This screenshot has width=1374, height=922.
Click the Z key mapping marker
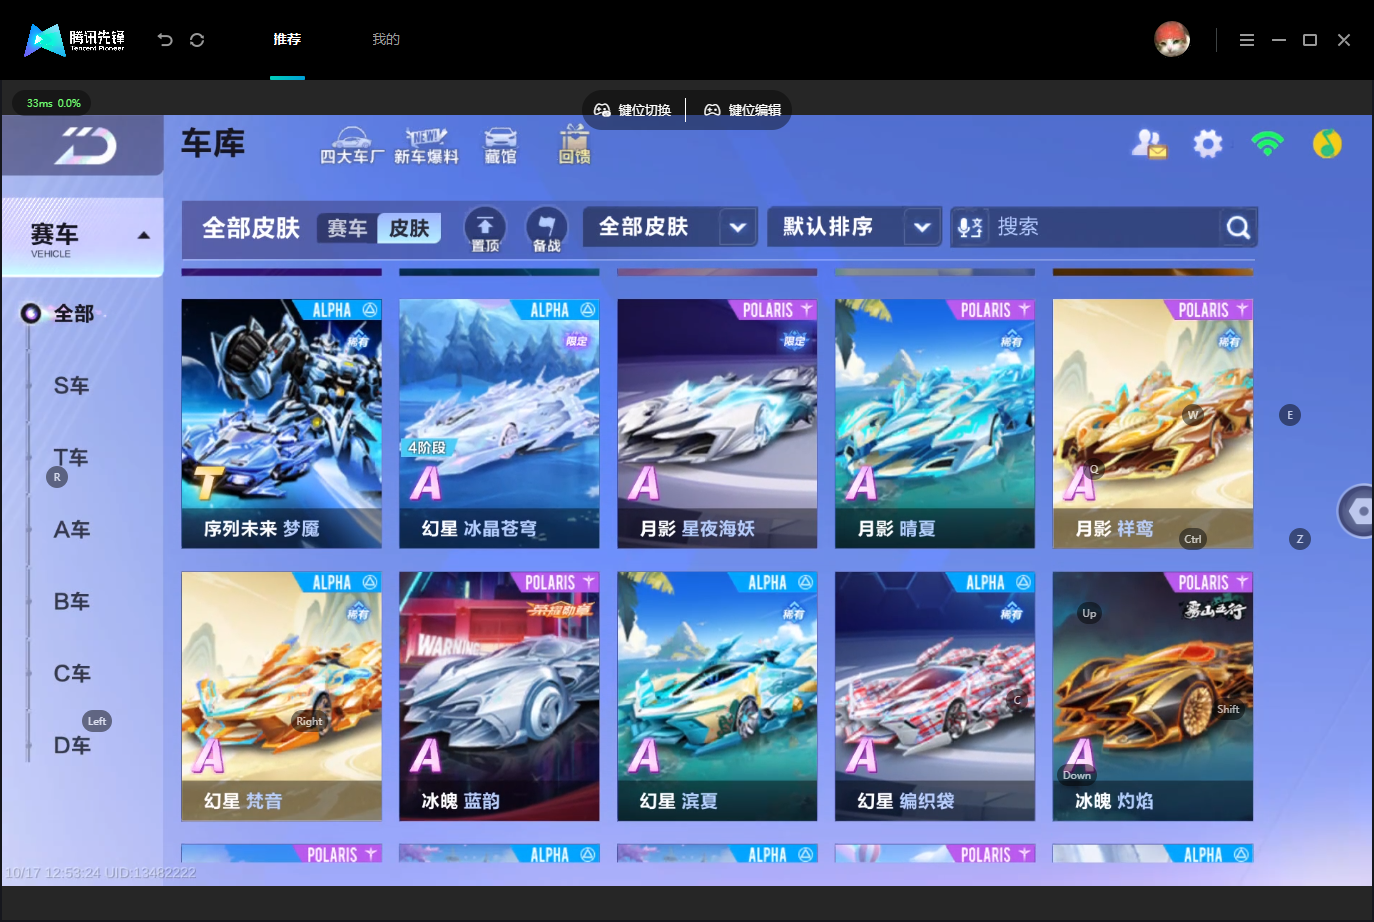pyautogui.click(x=1300, y=539)
